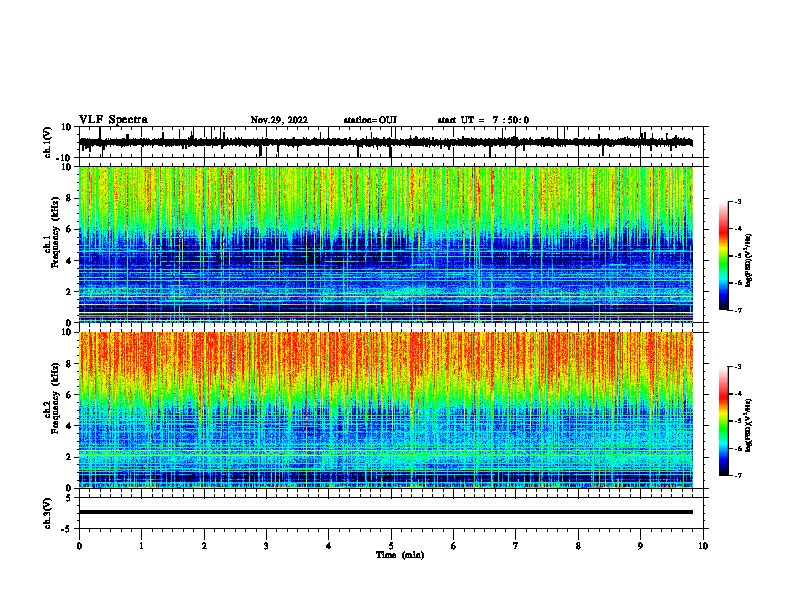Click the "ch.1(V)" waveform axis label

(x=48, y=142)
